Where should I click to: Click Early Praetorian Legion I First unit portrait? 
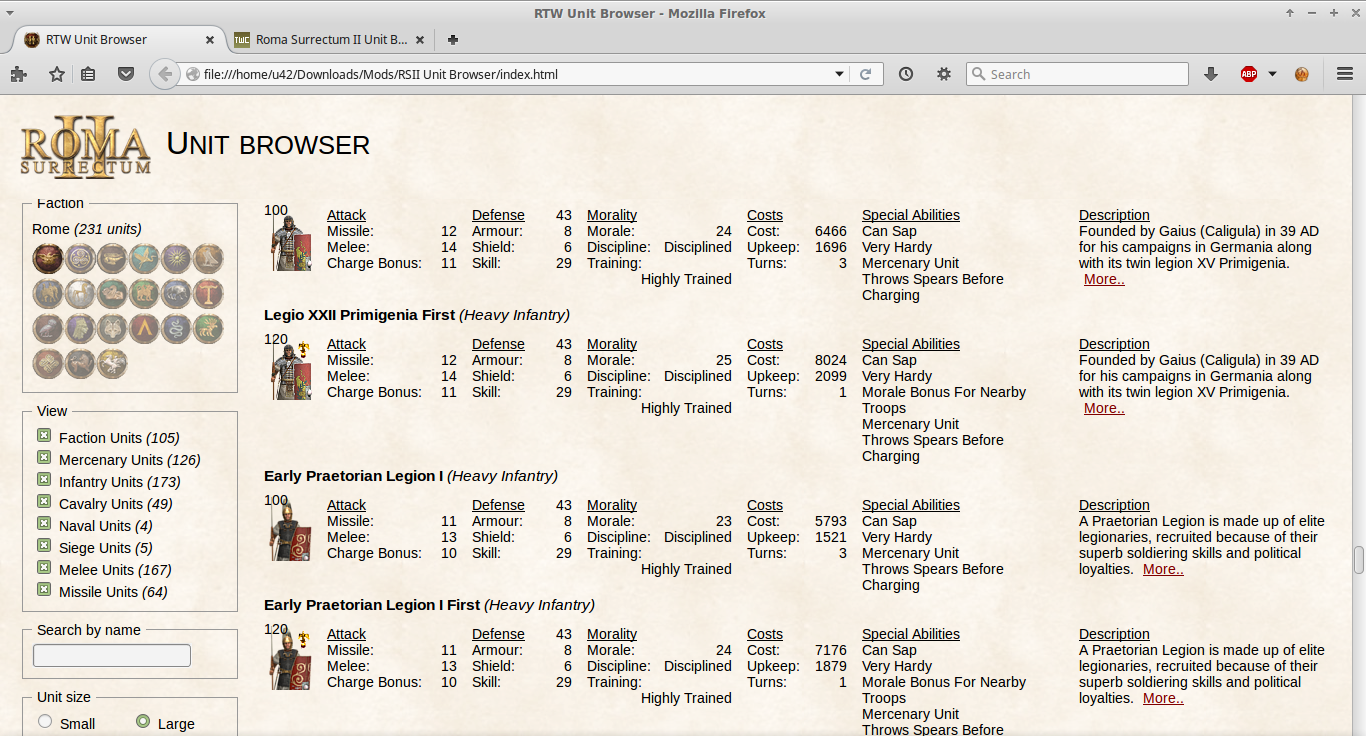(x=291, y=662)
